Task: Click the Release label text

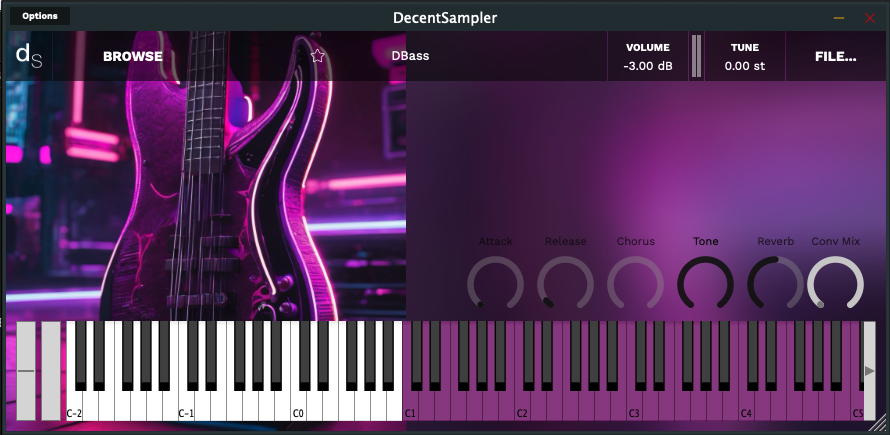Action: tap(565, 241)
